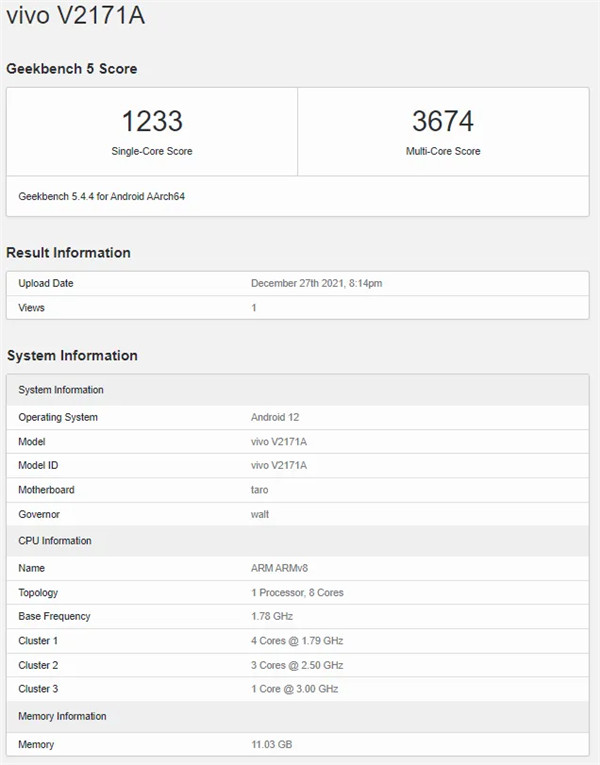Select the multi-core score 3674
The height and width of the screenshot is (765, 600).
click(x=442, y=122)
